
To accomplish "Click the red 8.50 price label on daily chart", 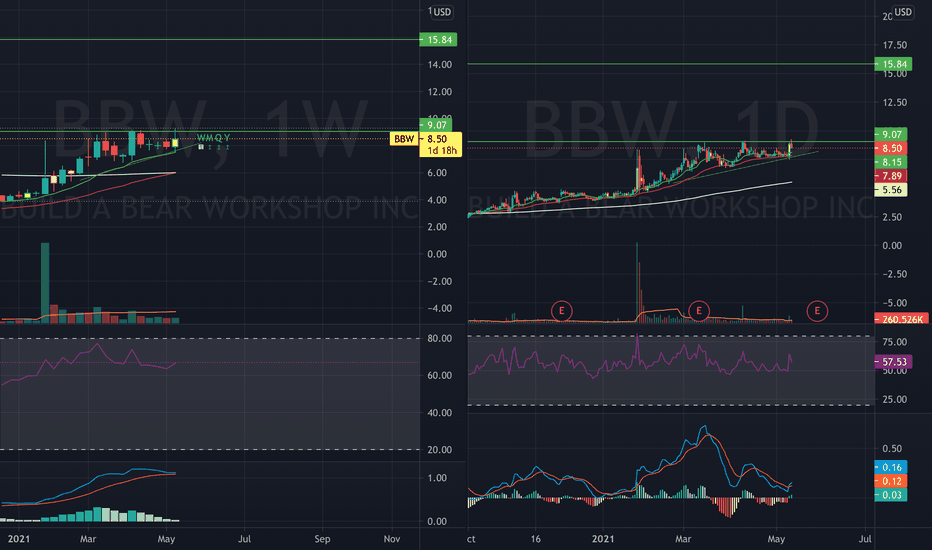I will (x=891, y=149).
